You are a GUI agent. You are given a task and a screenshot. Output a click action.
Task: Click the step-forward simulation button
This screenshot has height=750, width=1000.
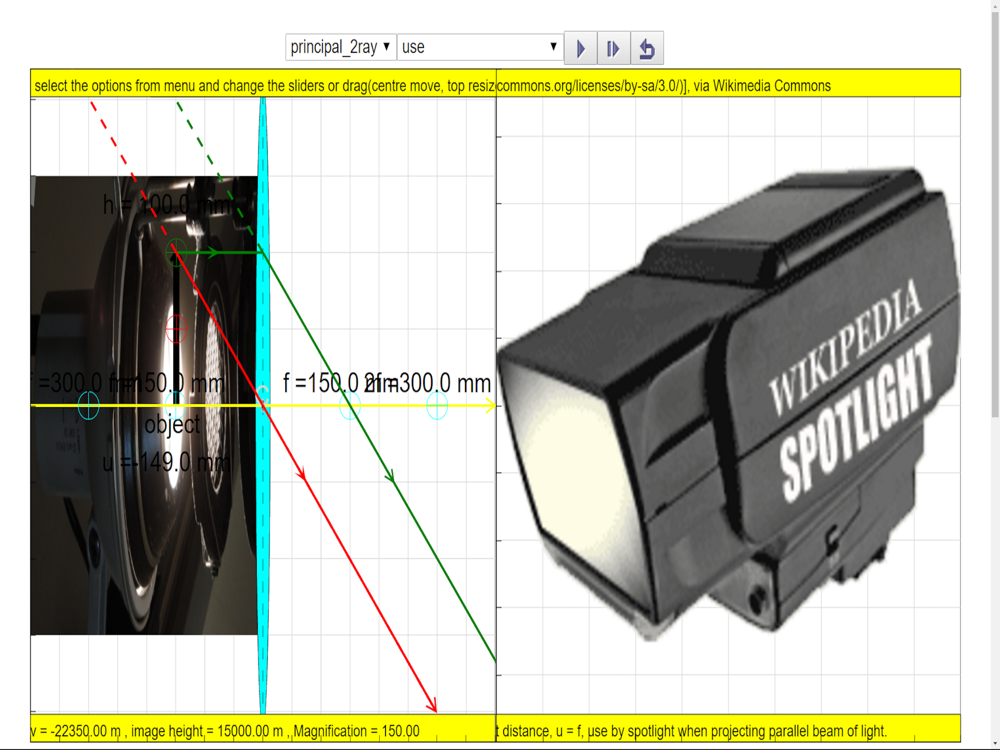point(613,48)
